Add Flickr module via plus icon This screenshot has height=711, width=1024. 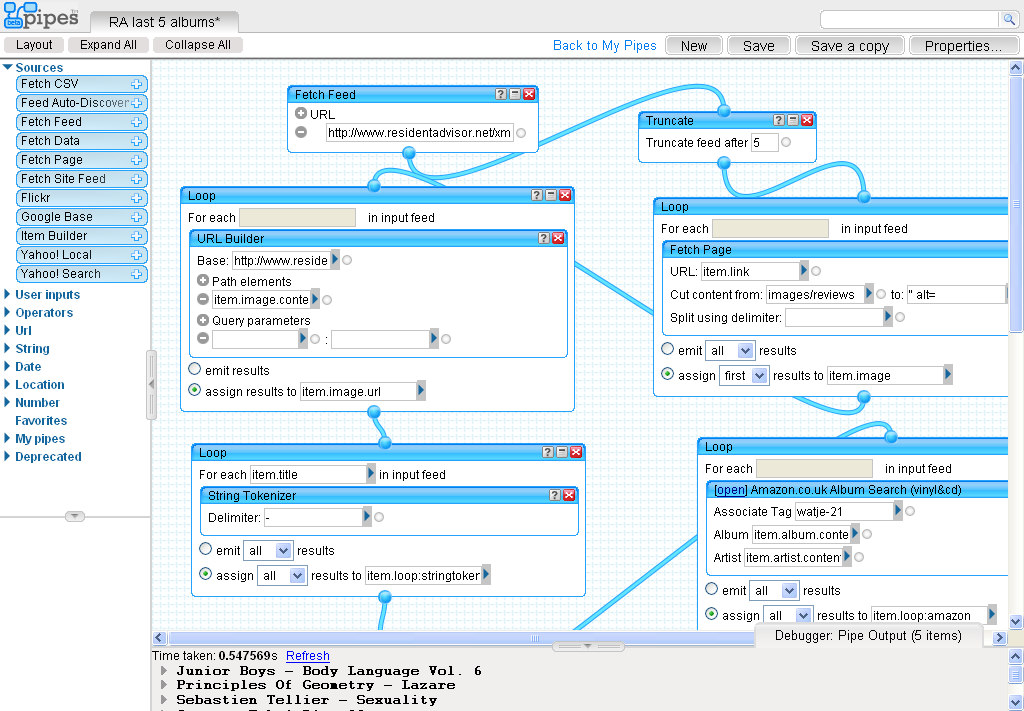(x=136, y=198)
